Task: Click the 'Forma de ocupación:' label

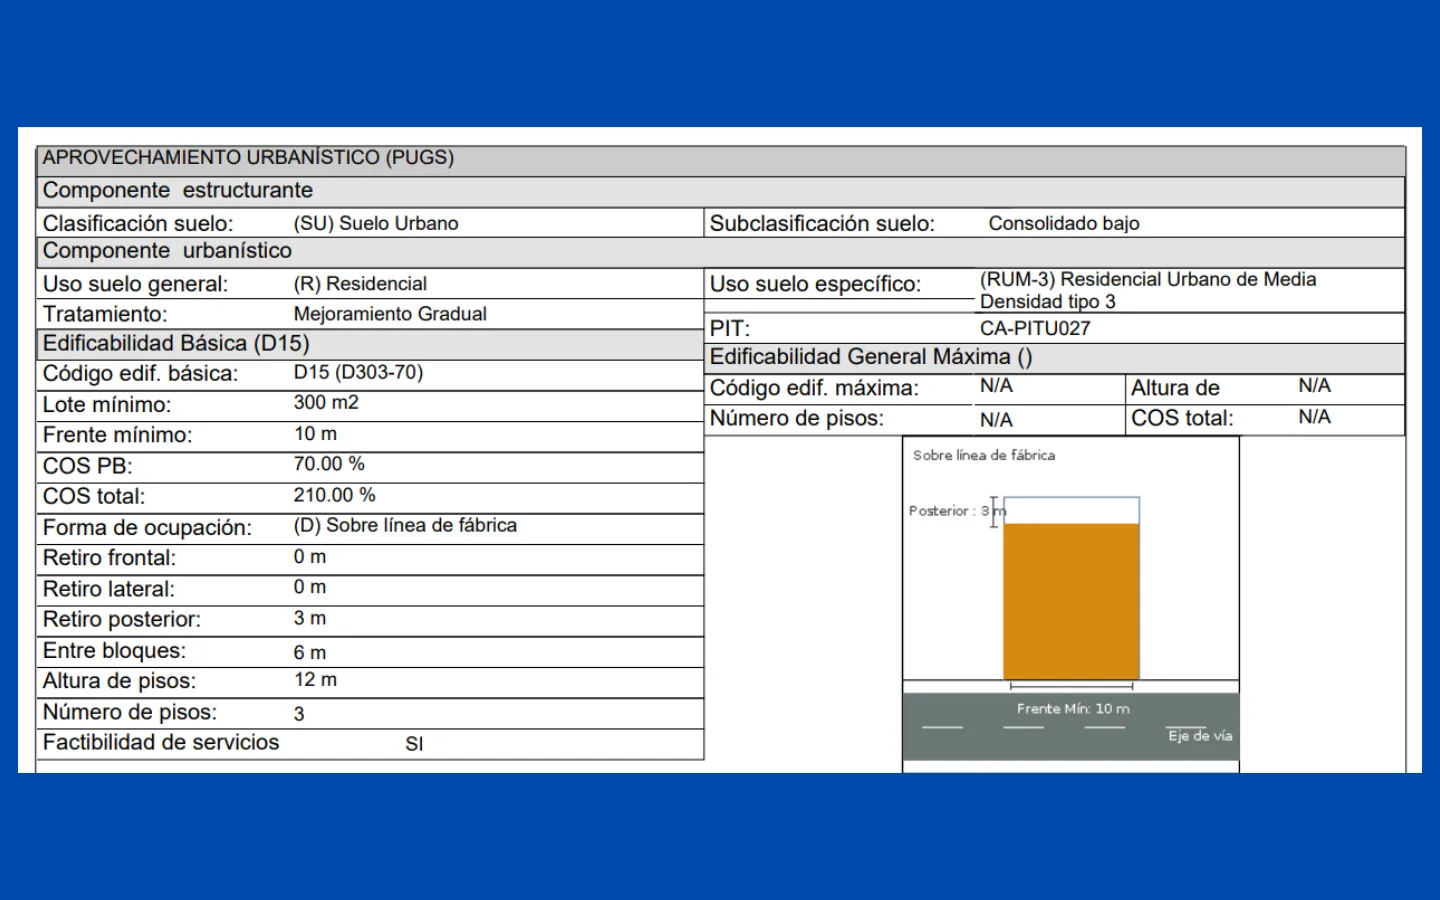Action: click(147, 528)
